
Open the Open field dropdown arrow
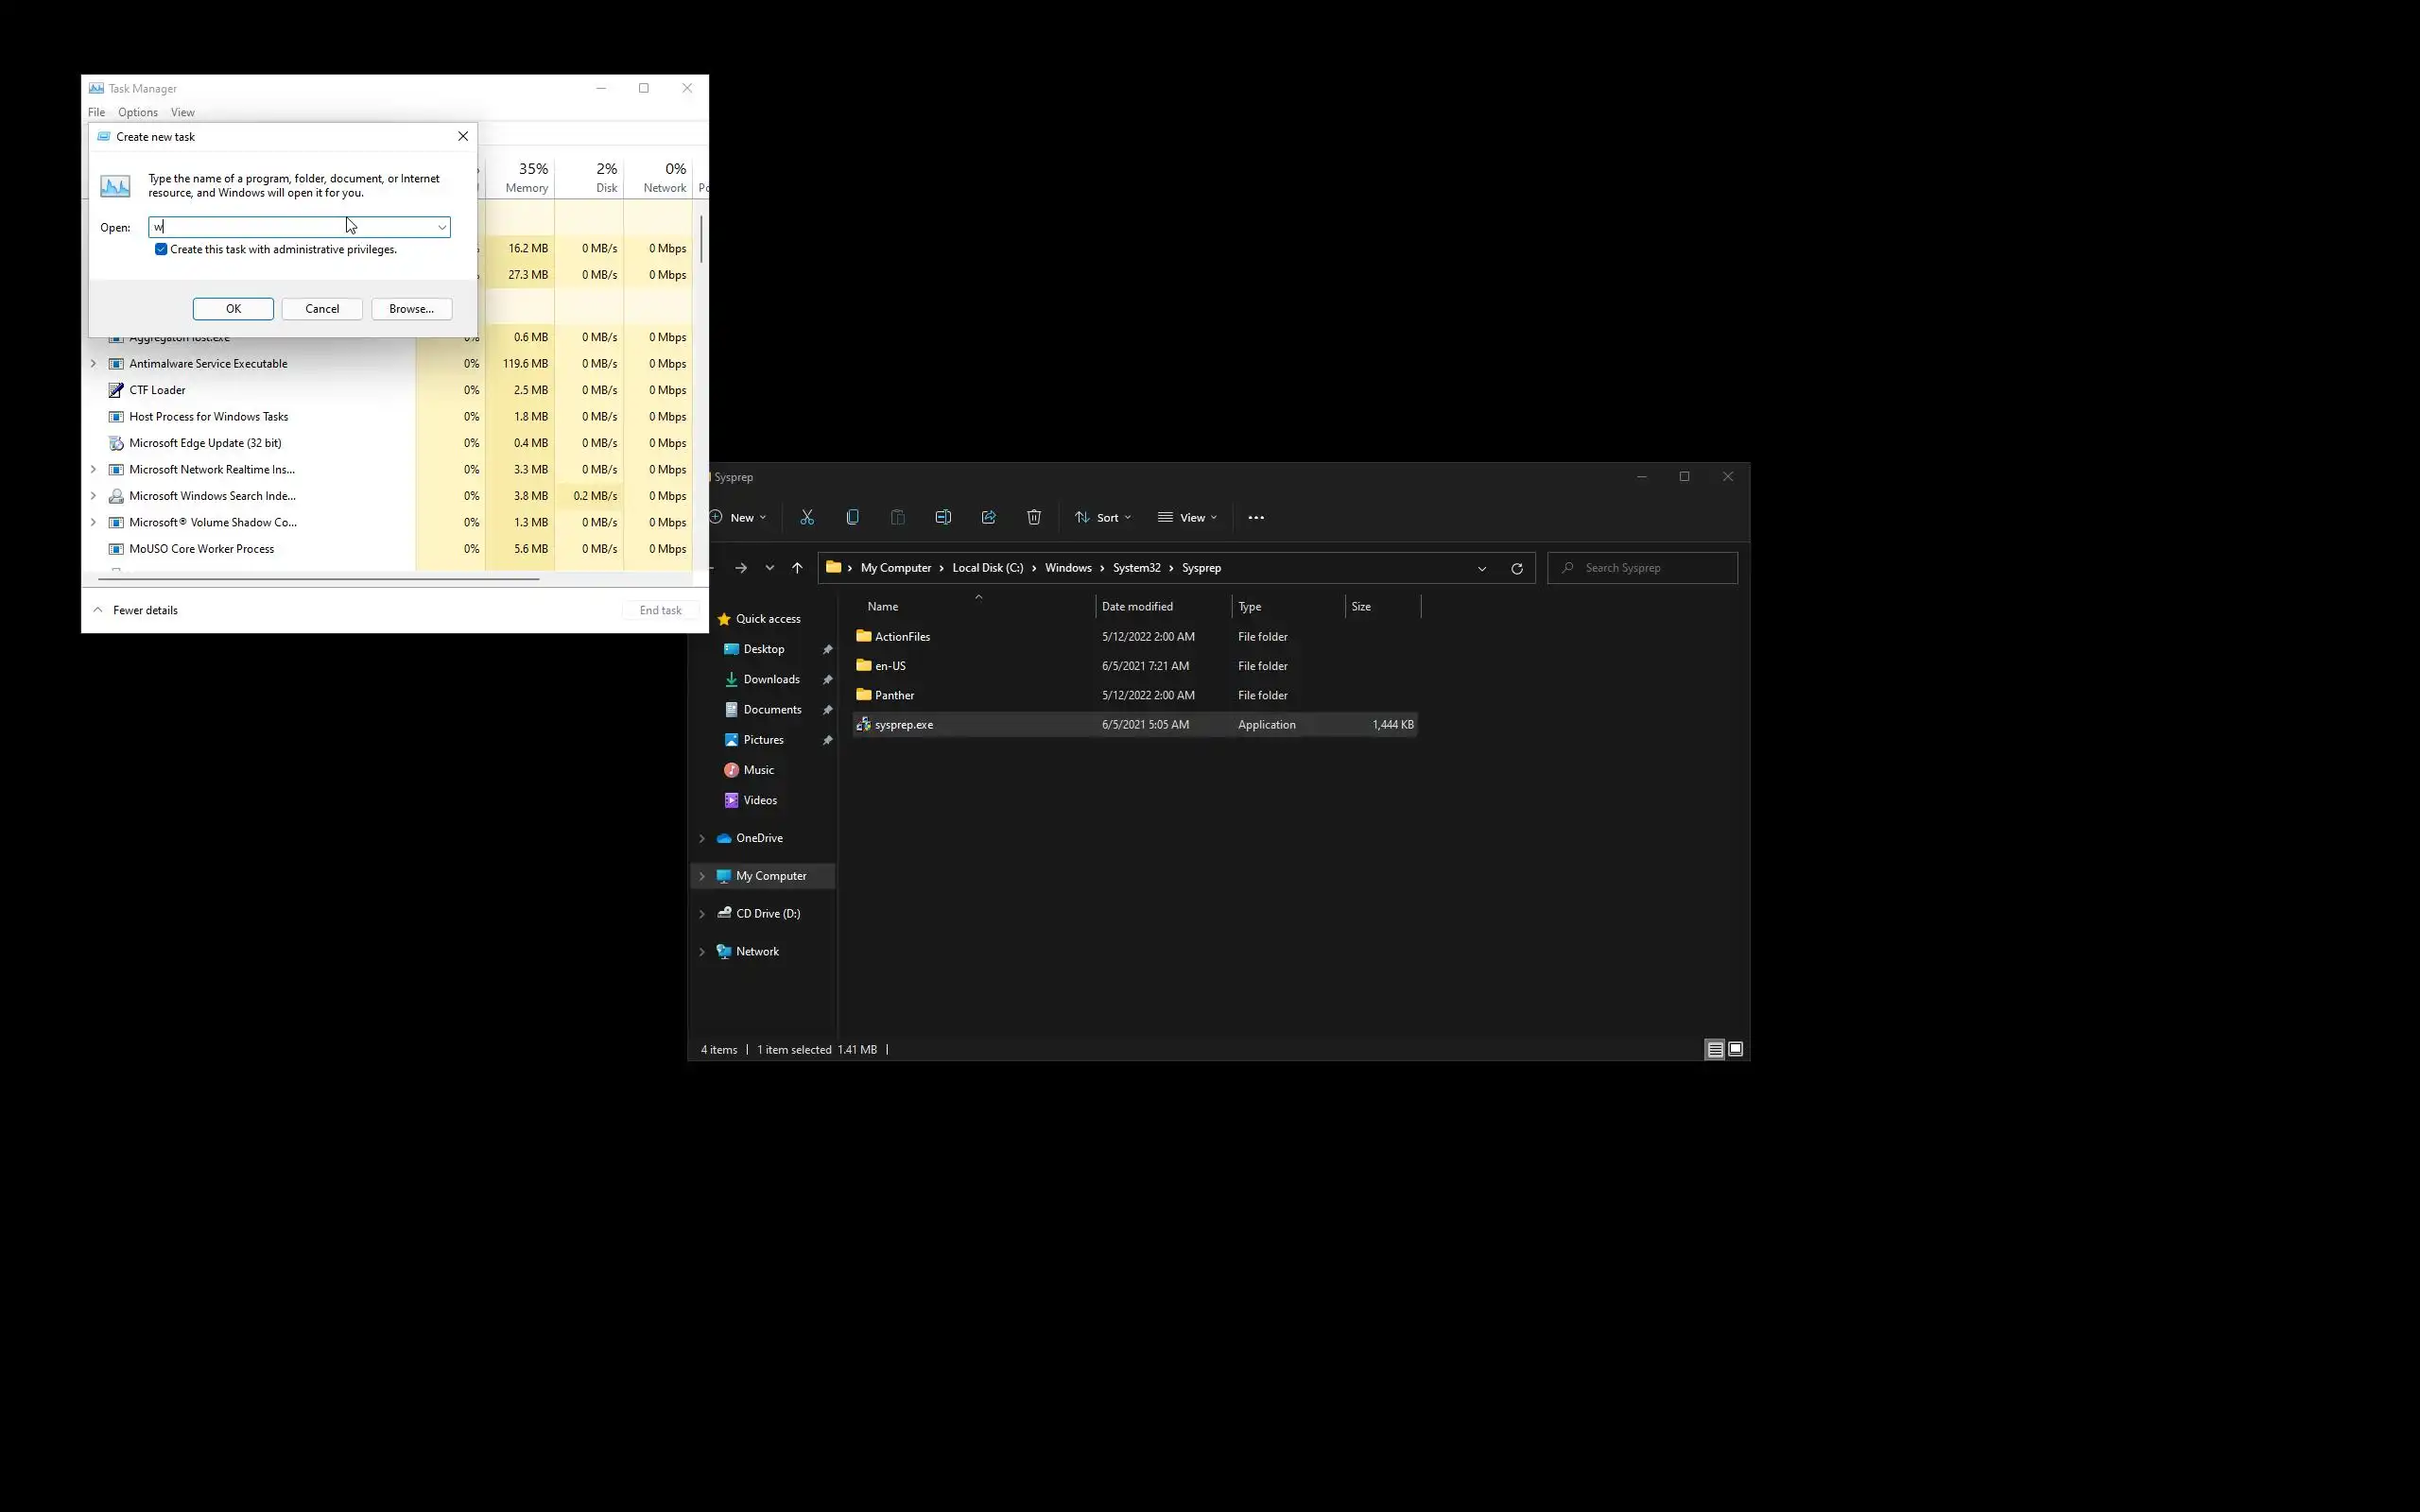click(441, 227)
